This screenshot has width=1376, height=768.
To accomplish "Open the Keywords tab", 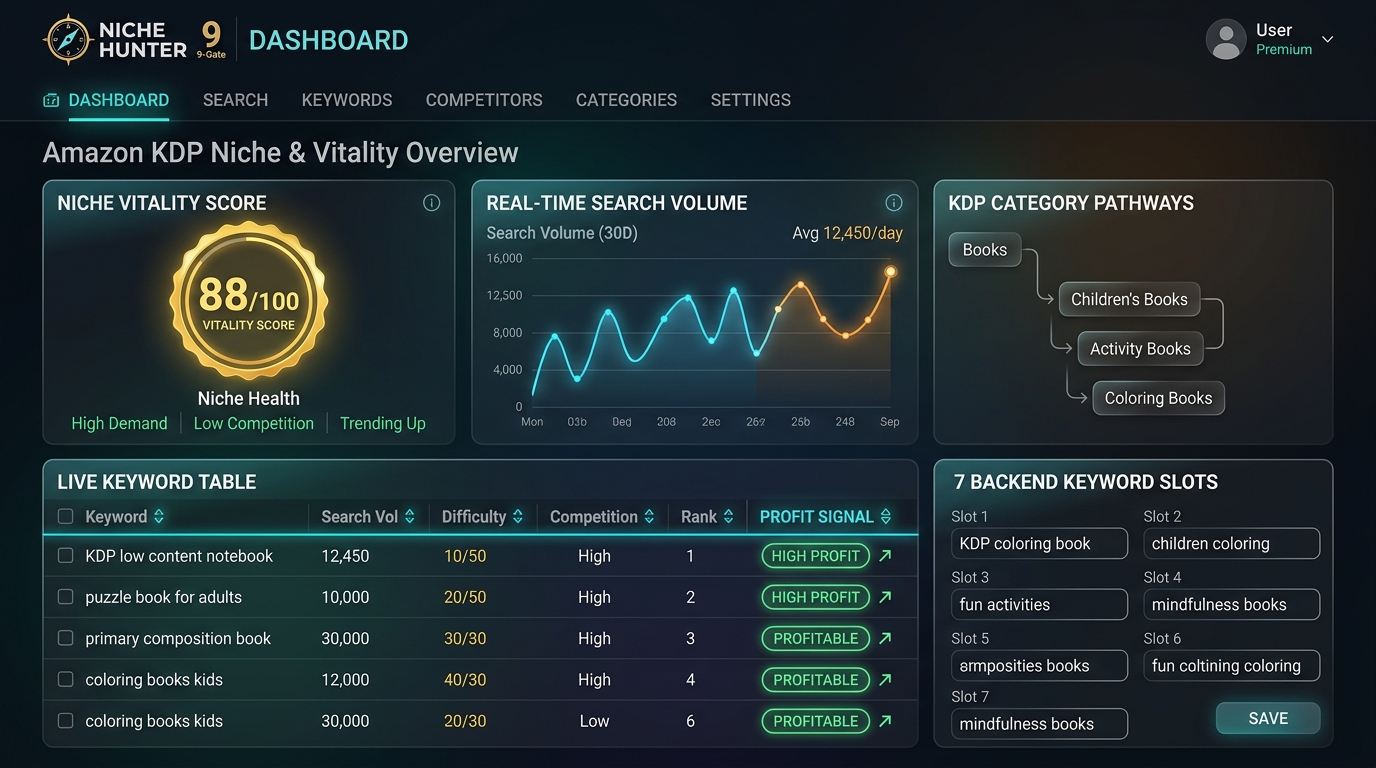I will 347,100.
